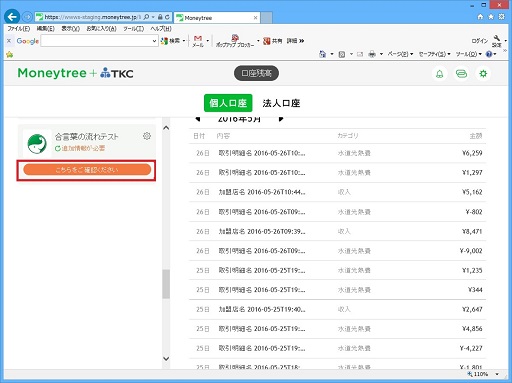This screenshot has height=383, width=512.
Task: Go to previous month arrow
Action: (x=198, y=119)
